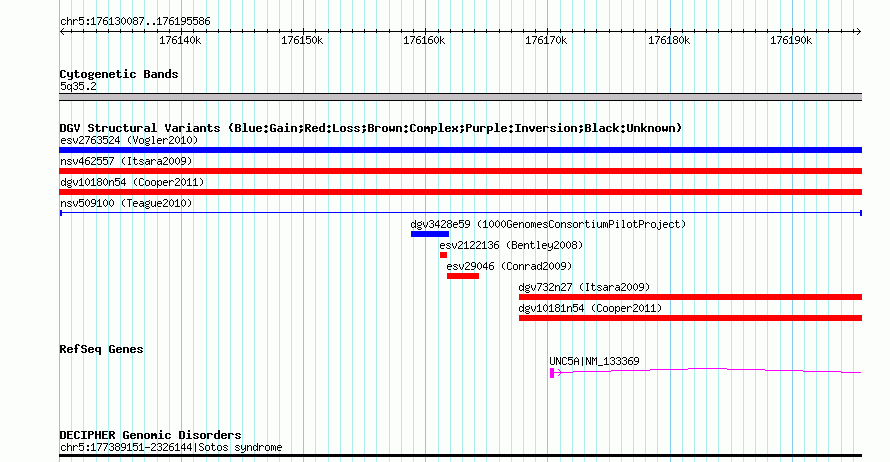Click the Cytogenetic Bands track title
The image size is (890, 462).
(119, 74)
